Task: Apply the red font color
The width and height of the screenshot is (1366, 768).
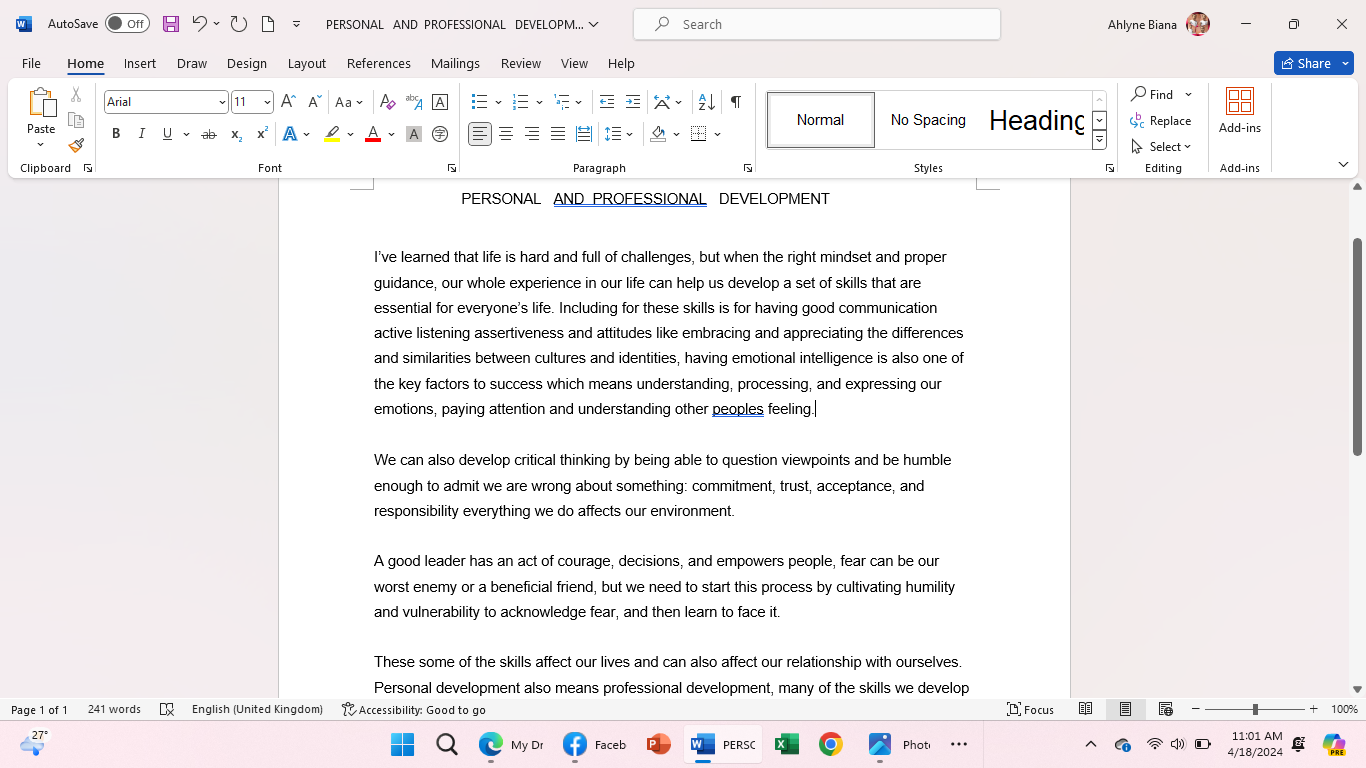Action: tap(373, 134)
